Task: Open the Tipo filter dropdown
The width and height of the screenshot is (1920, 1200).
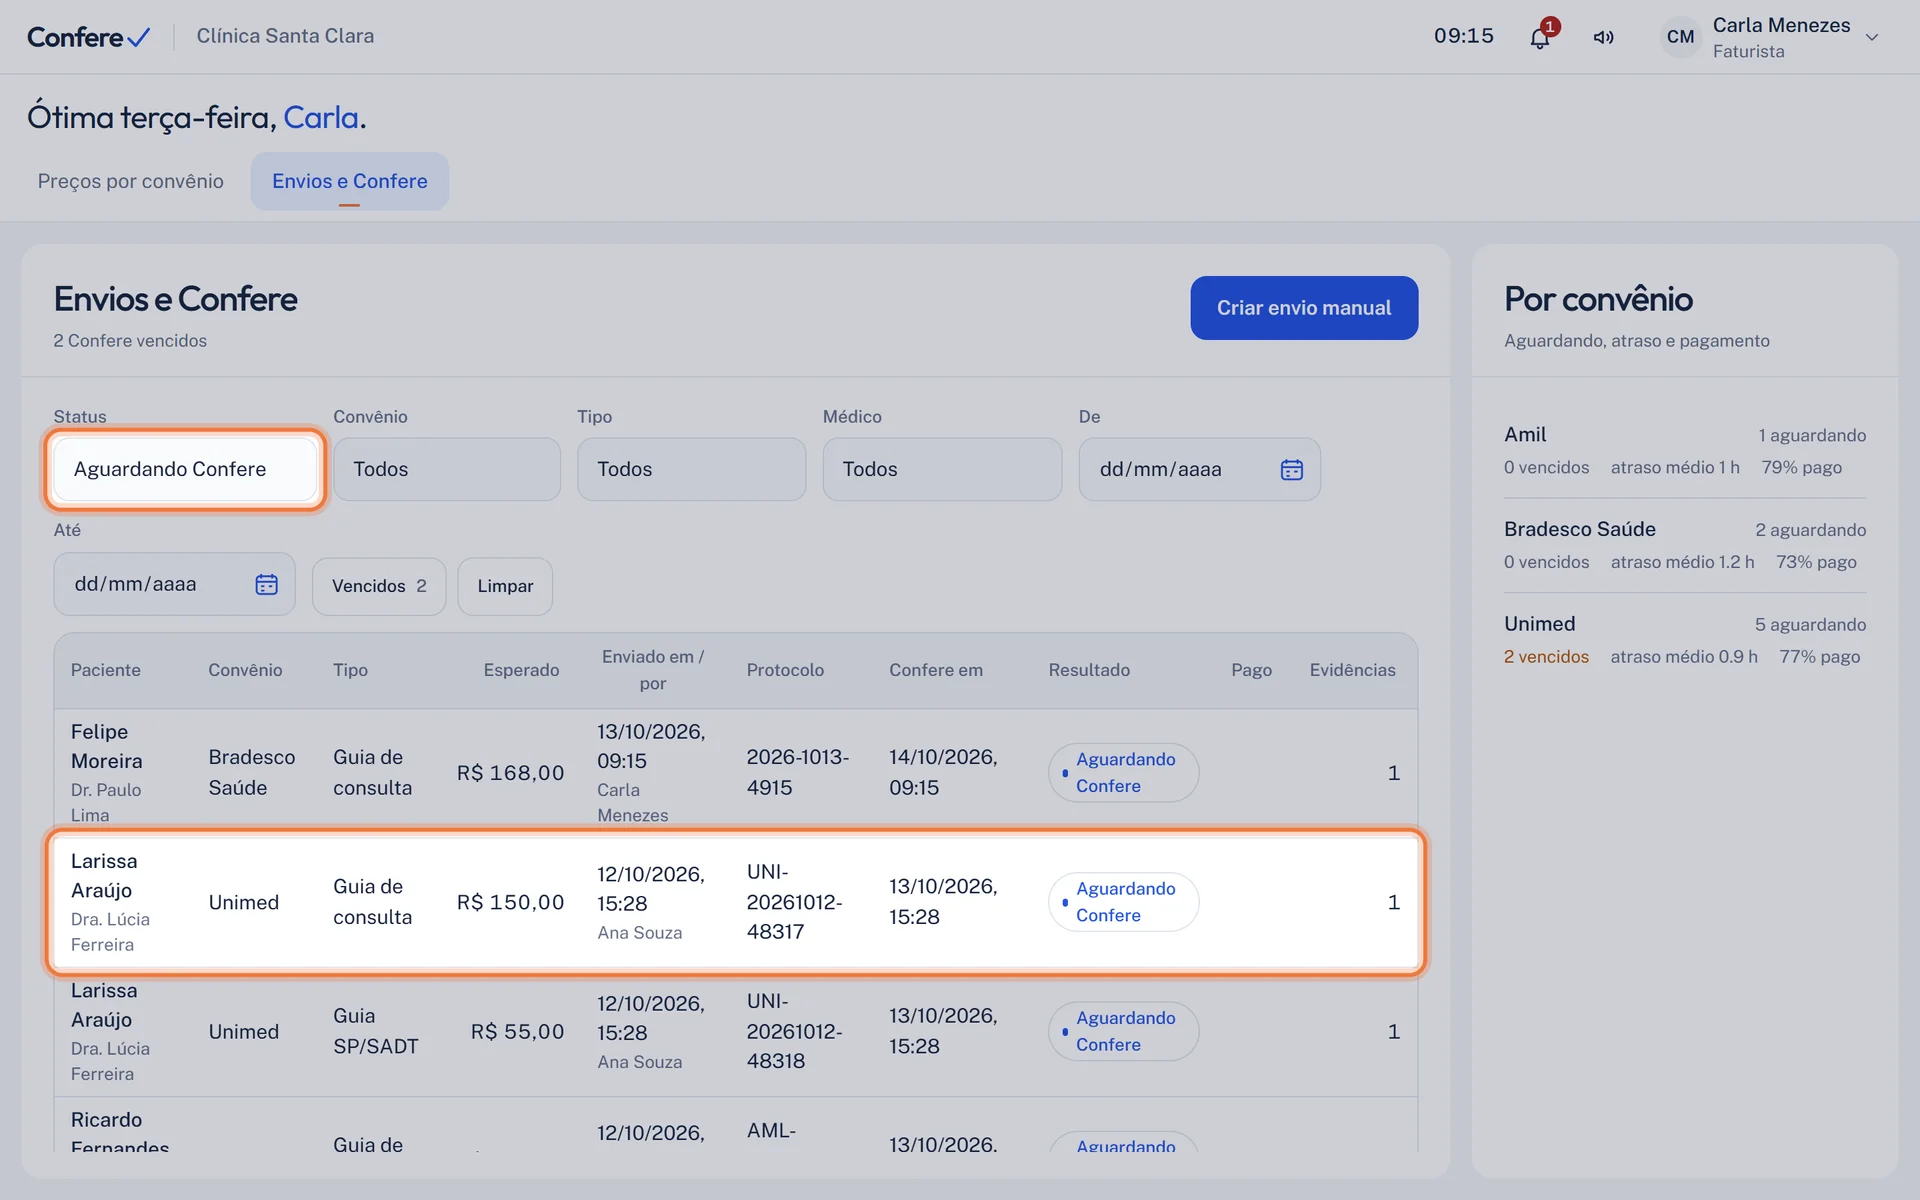Action: click(691, 469)
